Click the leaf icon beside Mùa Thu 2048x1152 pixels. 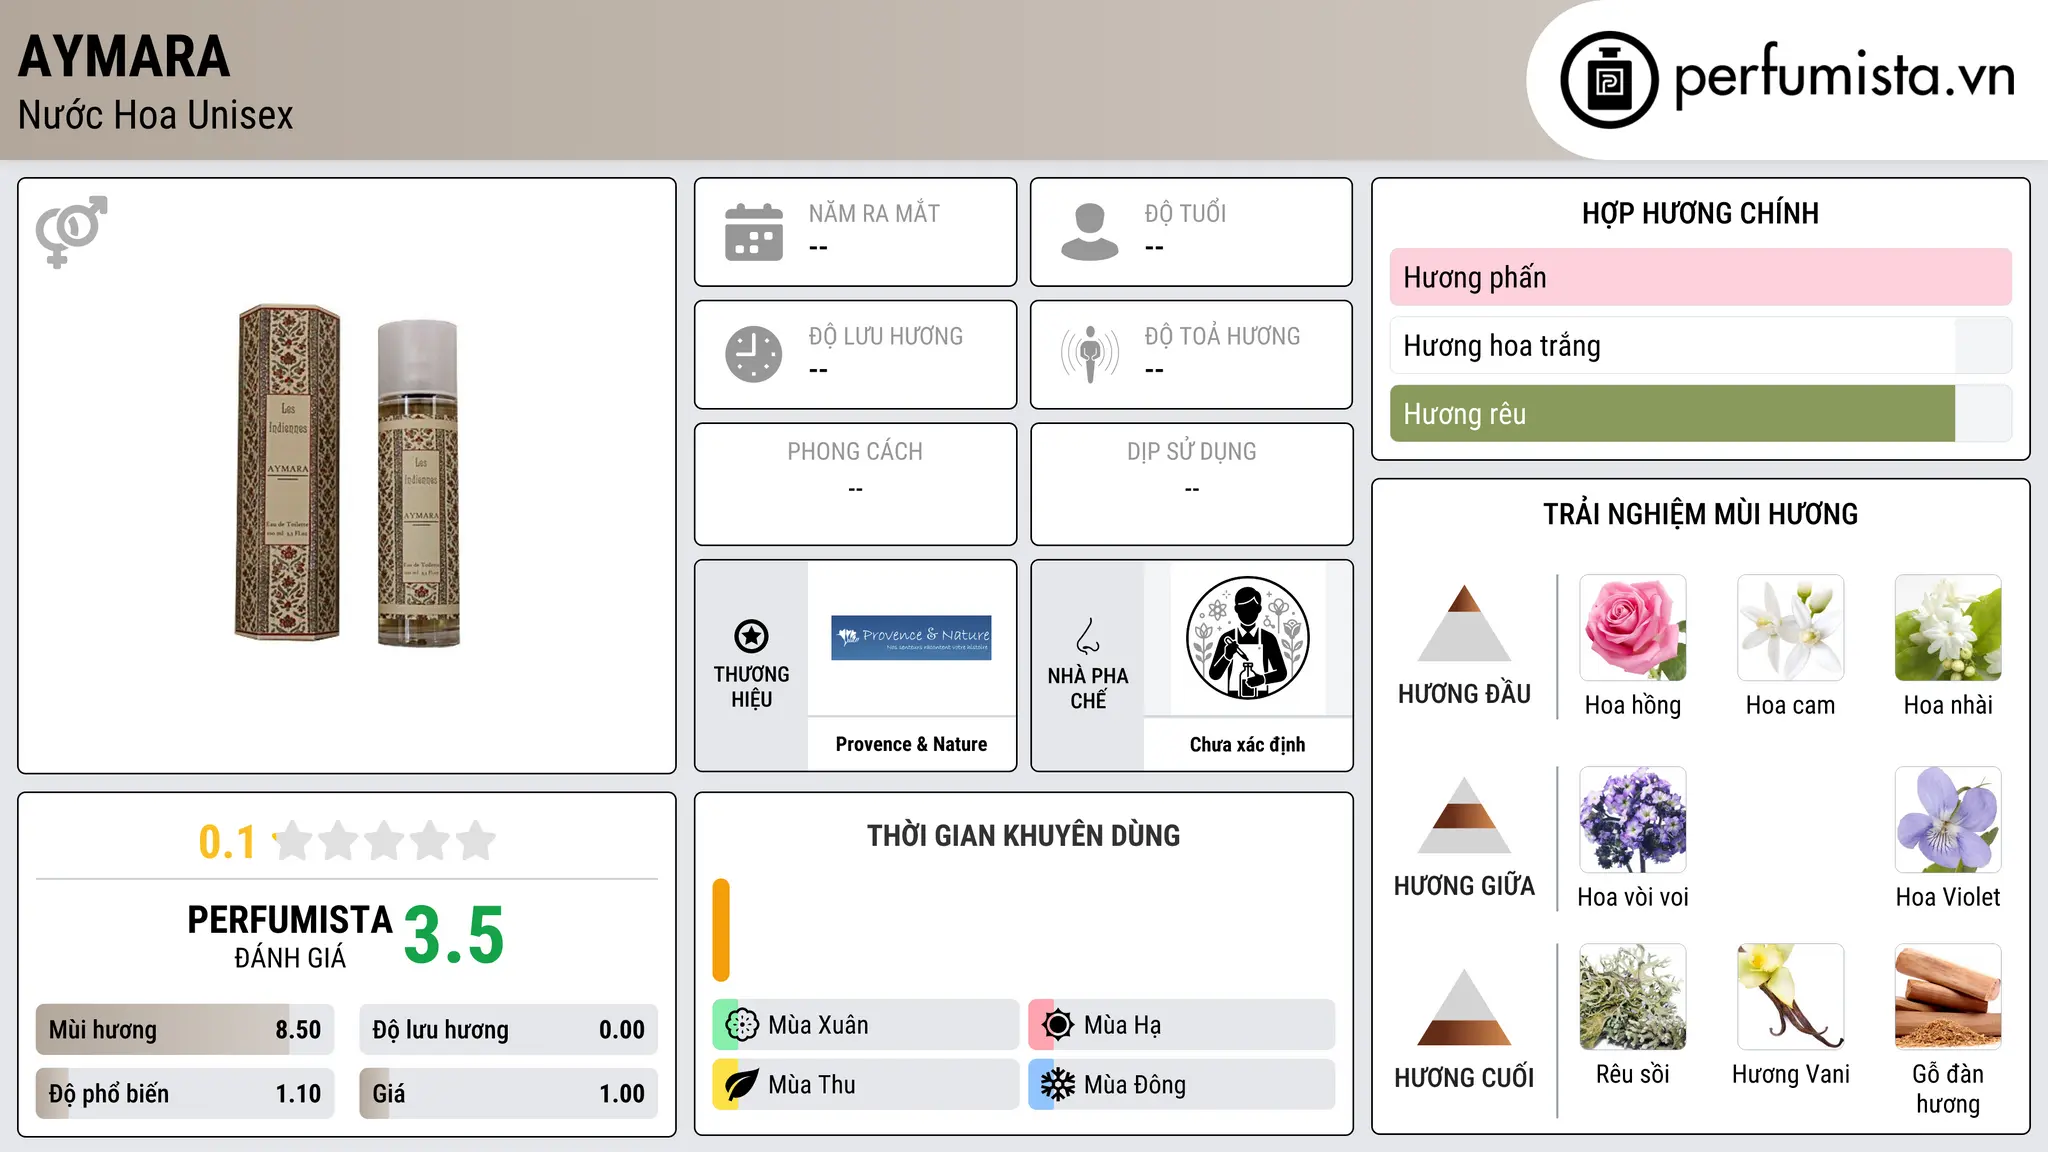742,1085
